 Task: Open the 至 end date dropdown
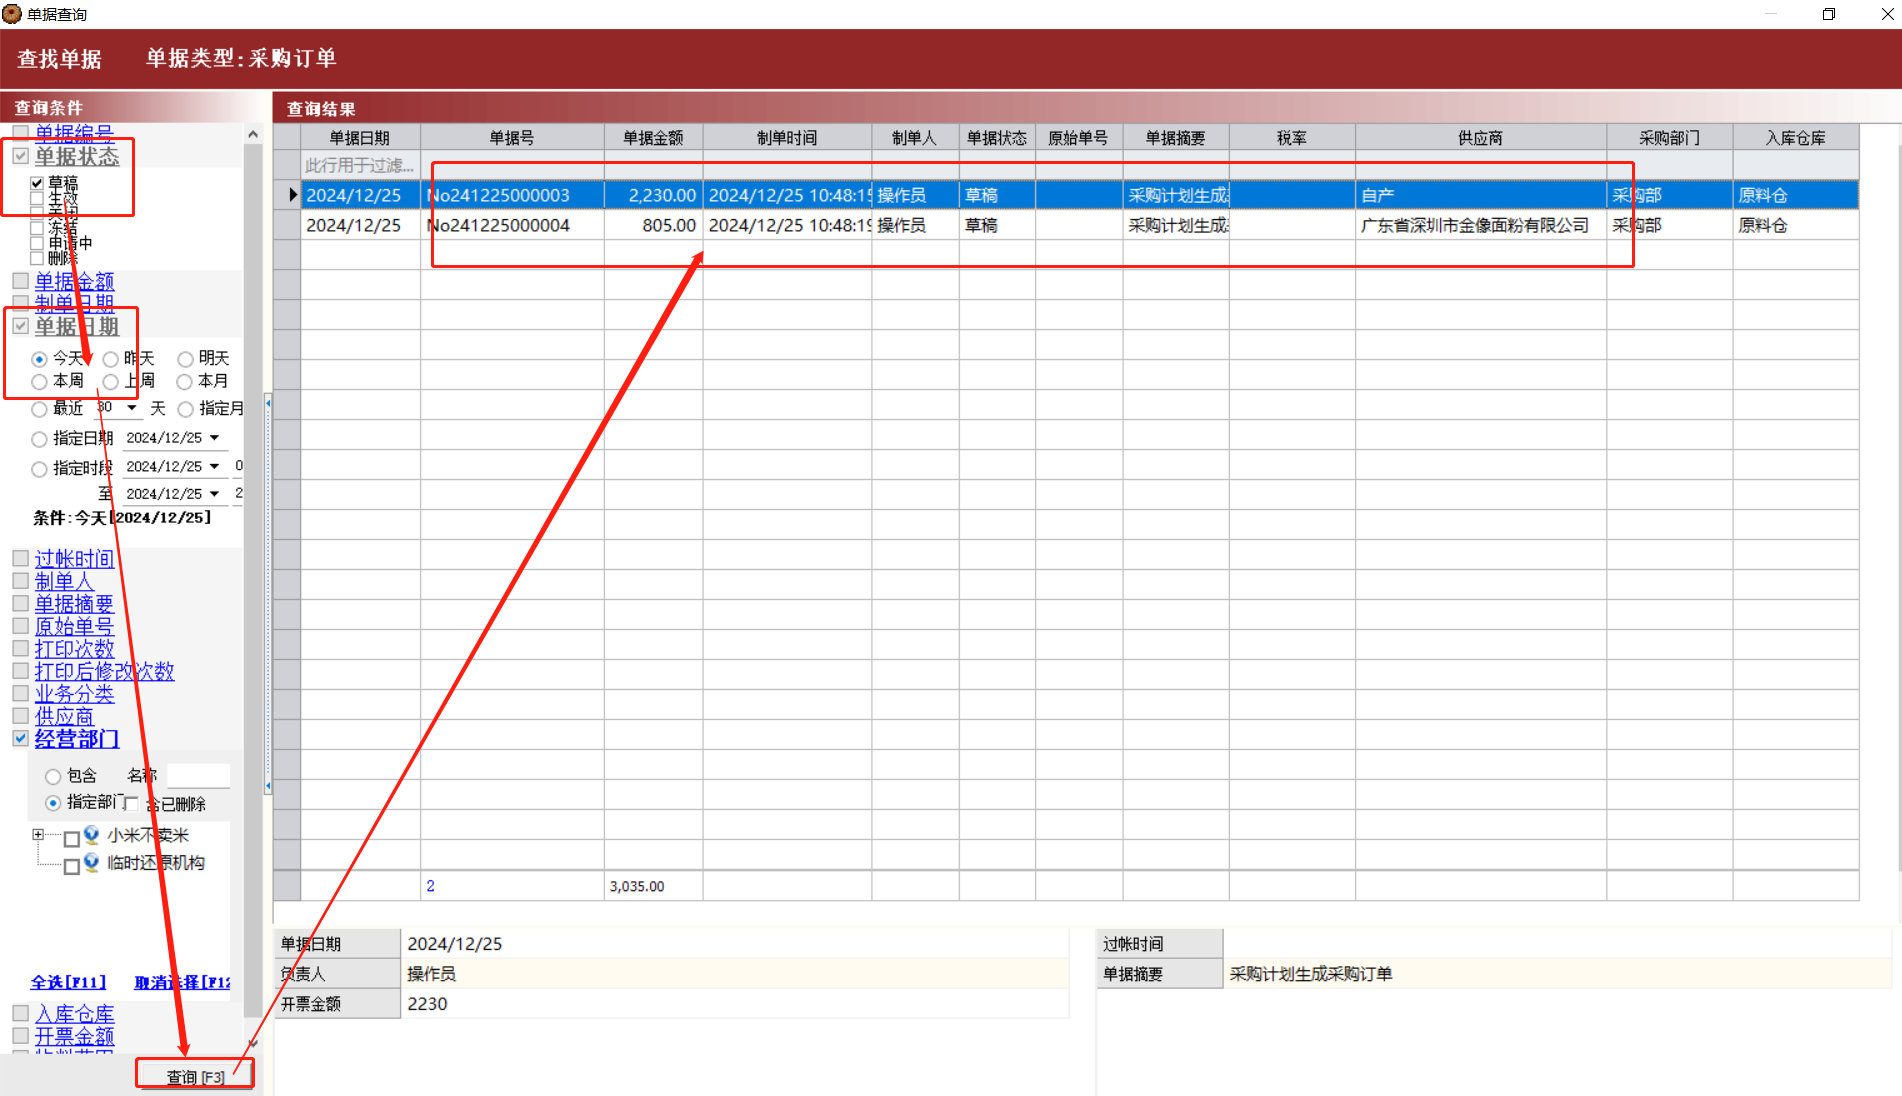pyautogui.click(x=214, y=494)
